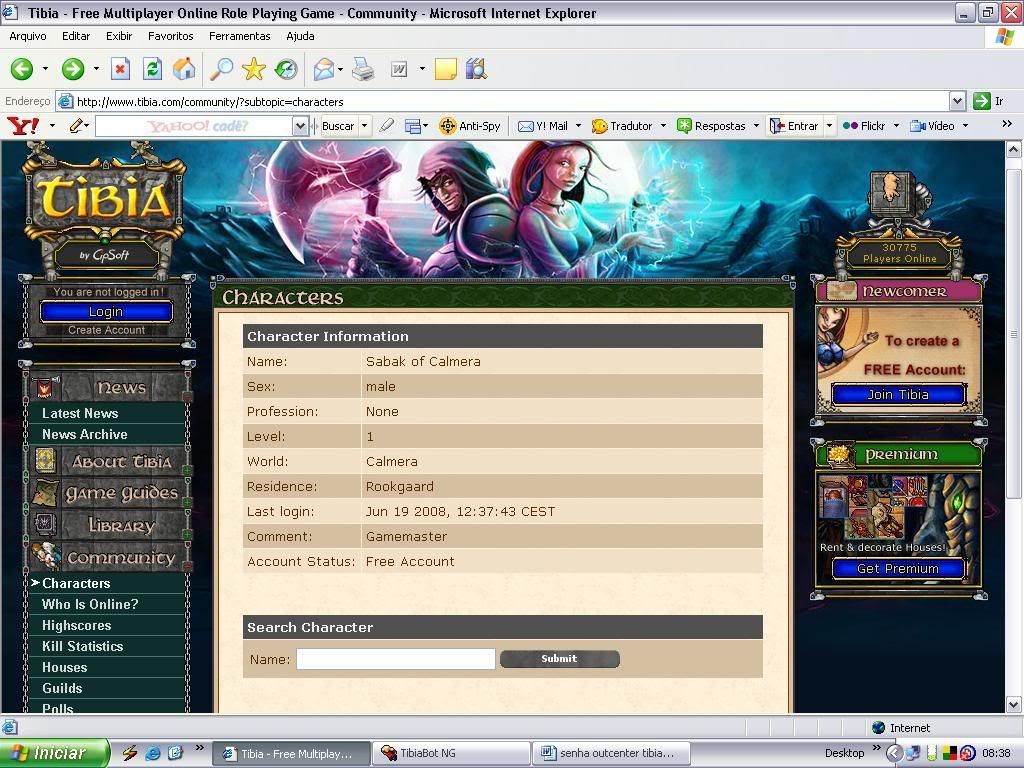Click the Search magnifier icon

coord(221,69)
